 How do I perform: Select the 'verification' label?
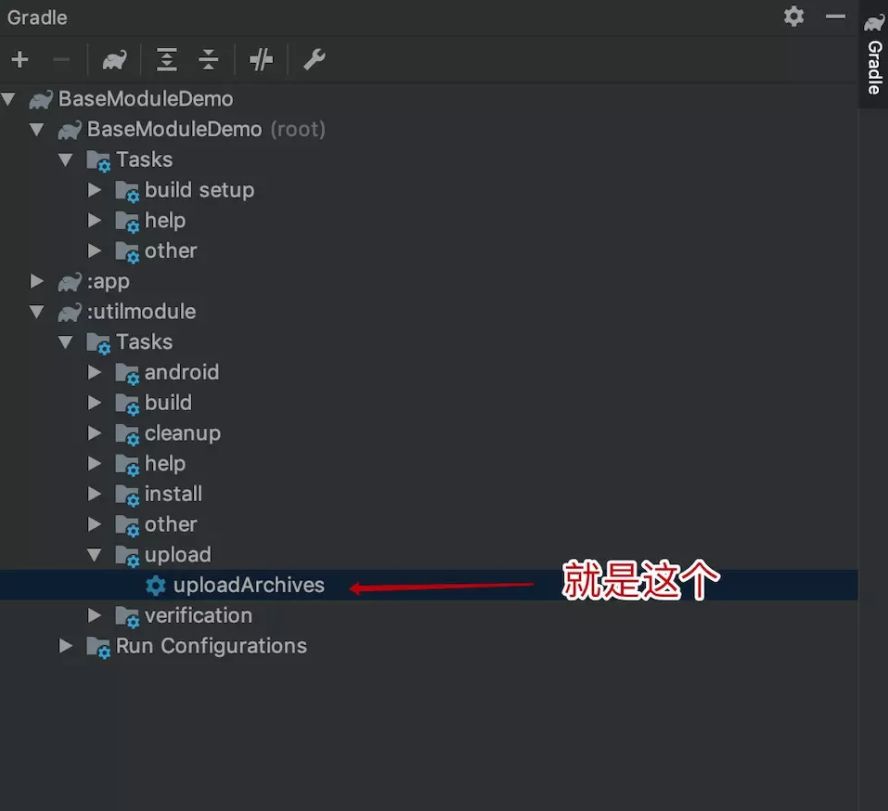point(198,616)
